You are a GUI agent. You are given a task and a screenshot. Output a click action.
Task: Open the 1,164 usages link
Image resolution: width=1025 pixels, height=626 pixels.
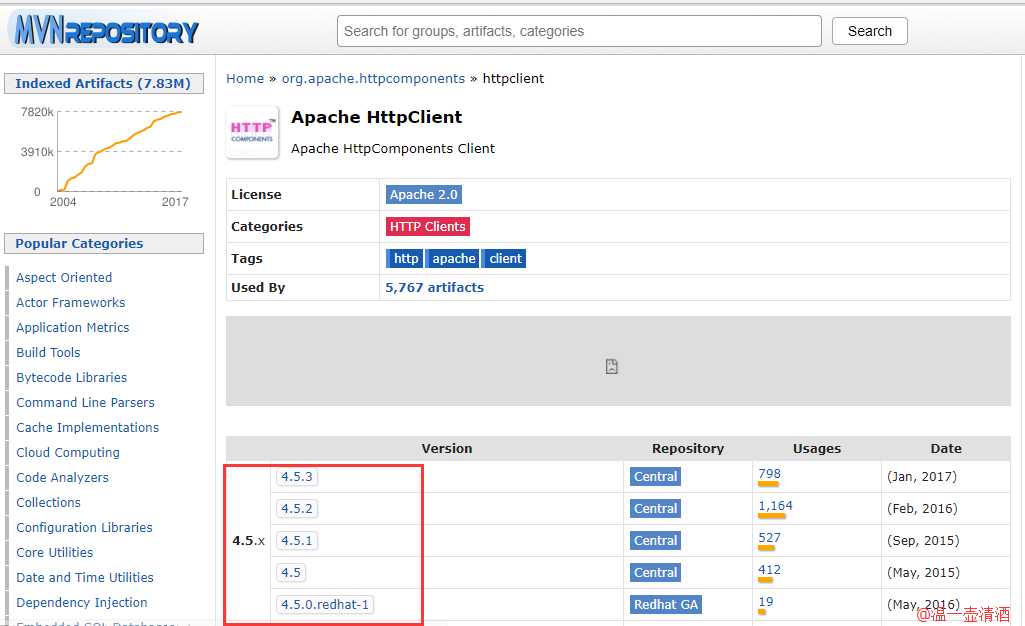point(775,506)
